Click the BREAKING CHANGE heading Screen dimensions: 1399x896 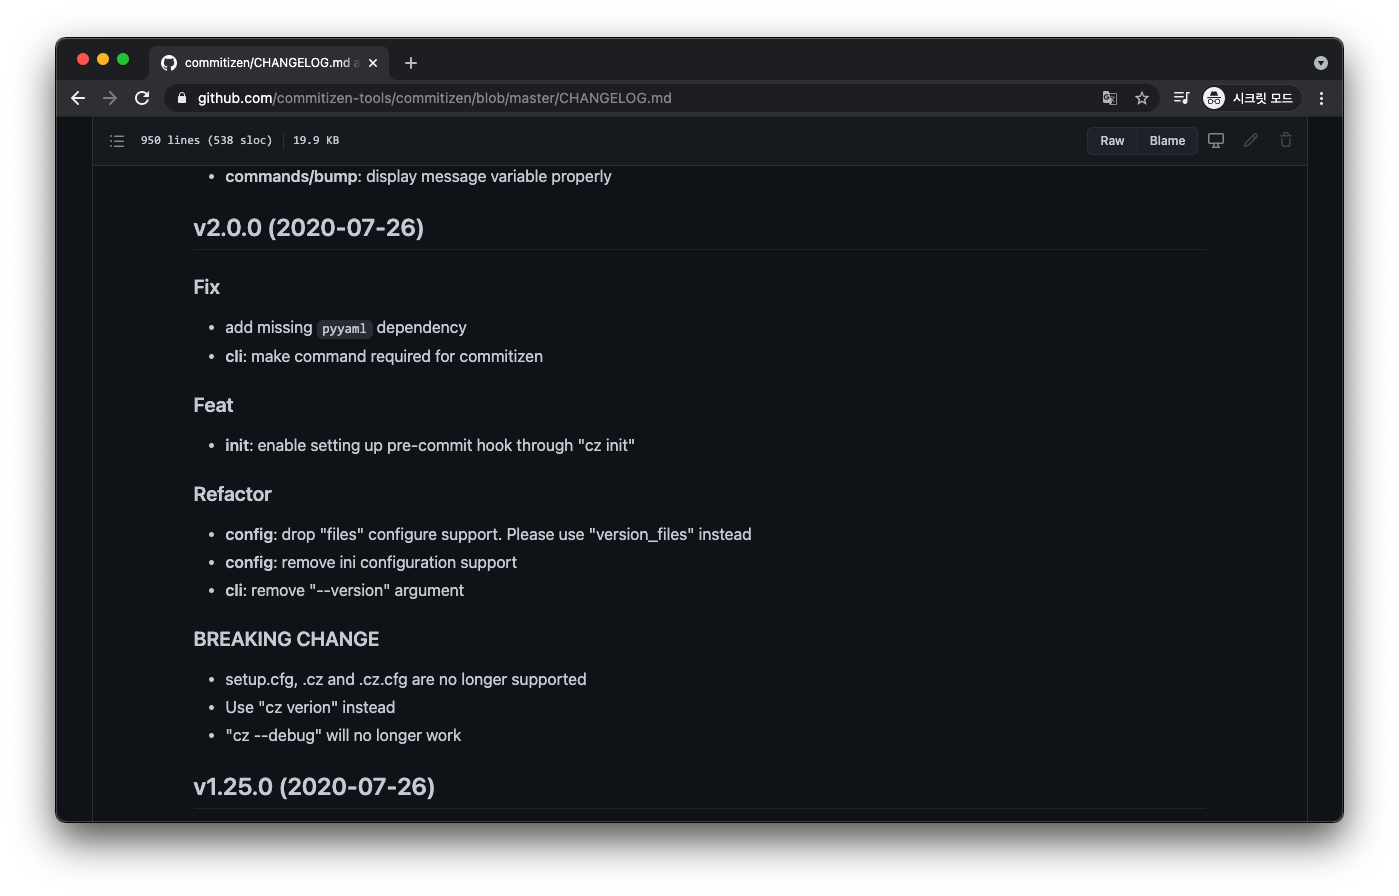tap(286, 640)
